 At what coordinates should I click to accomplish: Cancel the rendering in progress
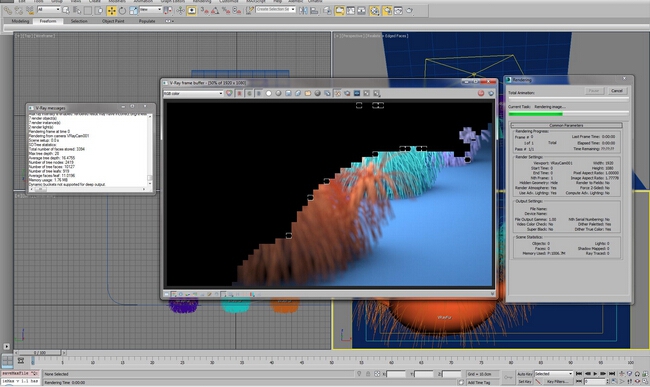(616, 91)
